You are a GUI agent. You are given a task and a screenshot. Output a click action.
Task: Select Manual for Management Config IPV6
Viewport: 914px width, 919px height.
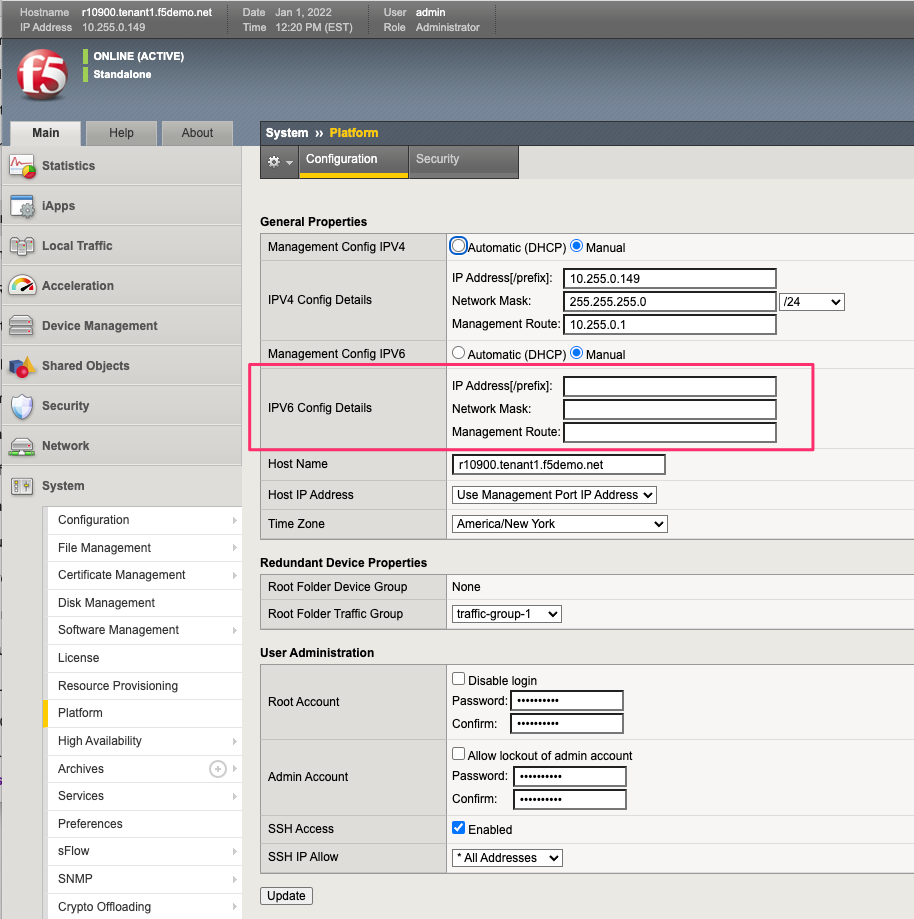(x=577, y=353)
